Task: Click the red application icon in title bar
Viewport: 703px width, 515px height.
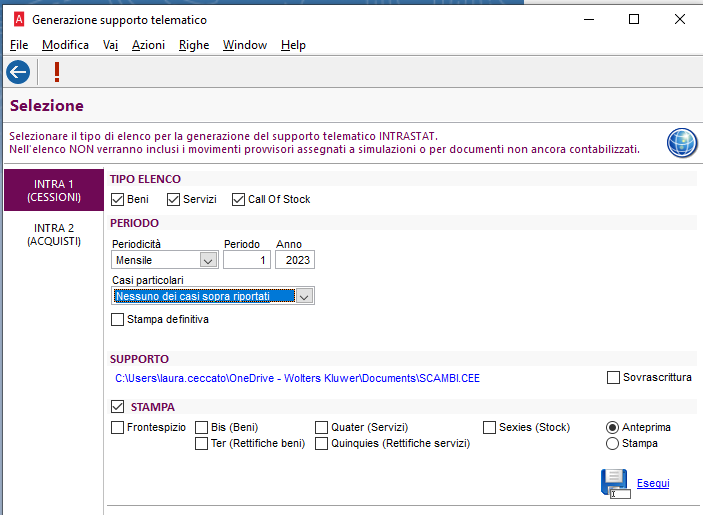Action: point(19,20)
